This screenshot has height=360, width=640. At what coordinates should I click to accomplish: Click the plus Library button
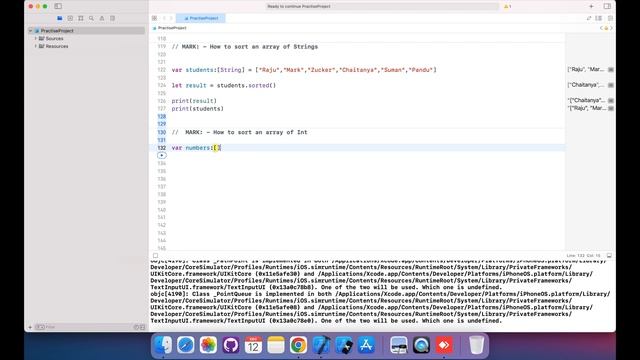click(x=591, y=6)
